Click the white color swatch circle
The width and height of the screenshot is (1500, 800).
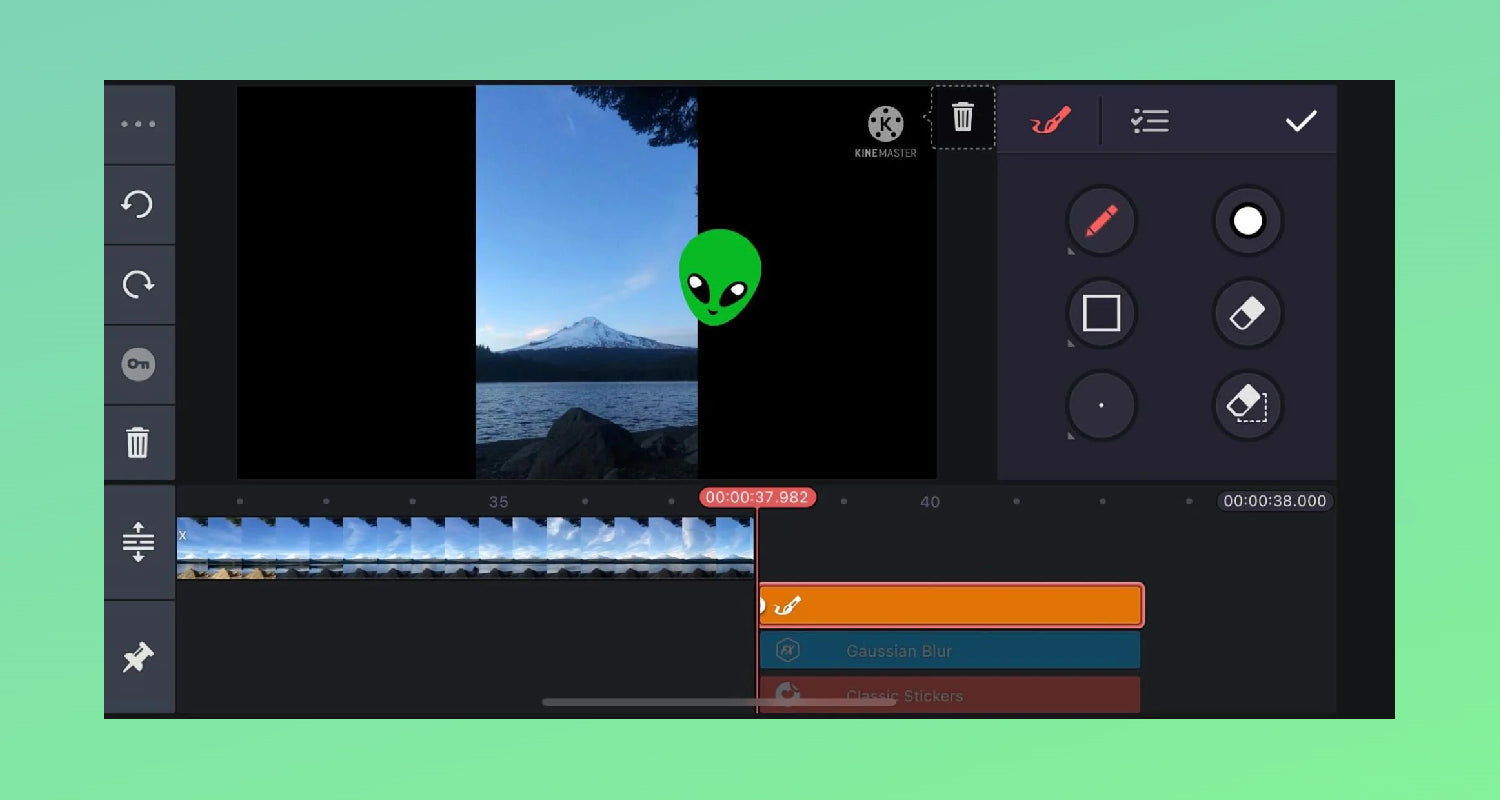point(1247,221)
